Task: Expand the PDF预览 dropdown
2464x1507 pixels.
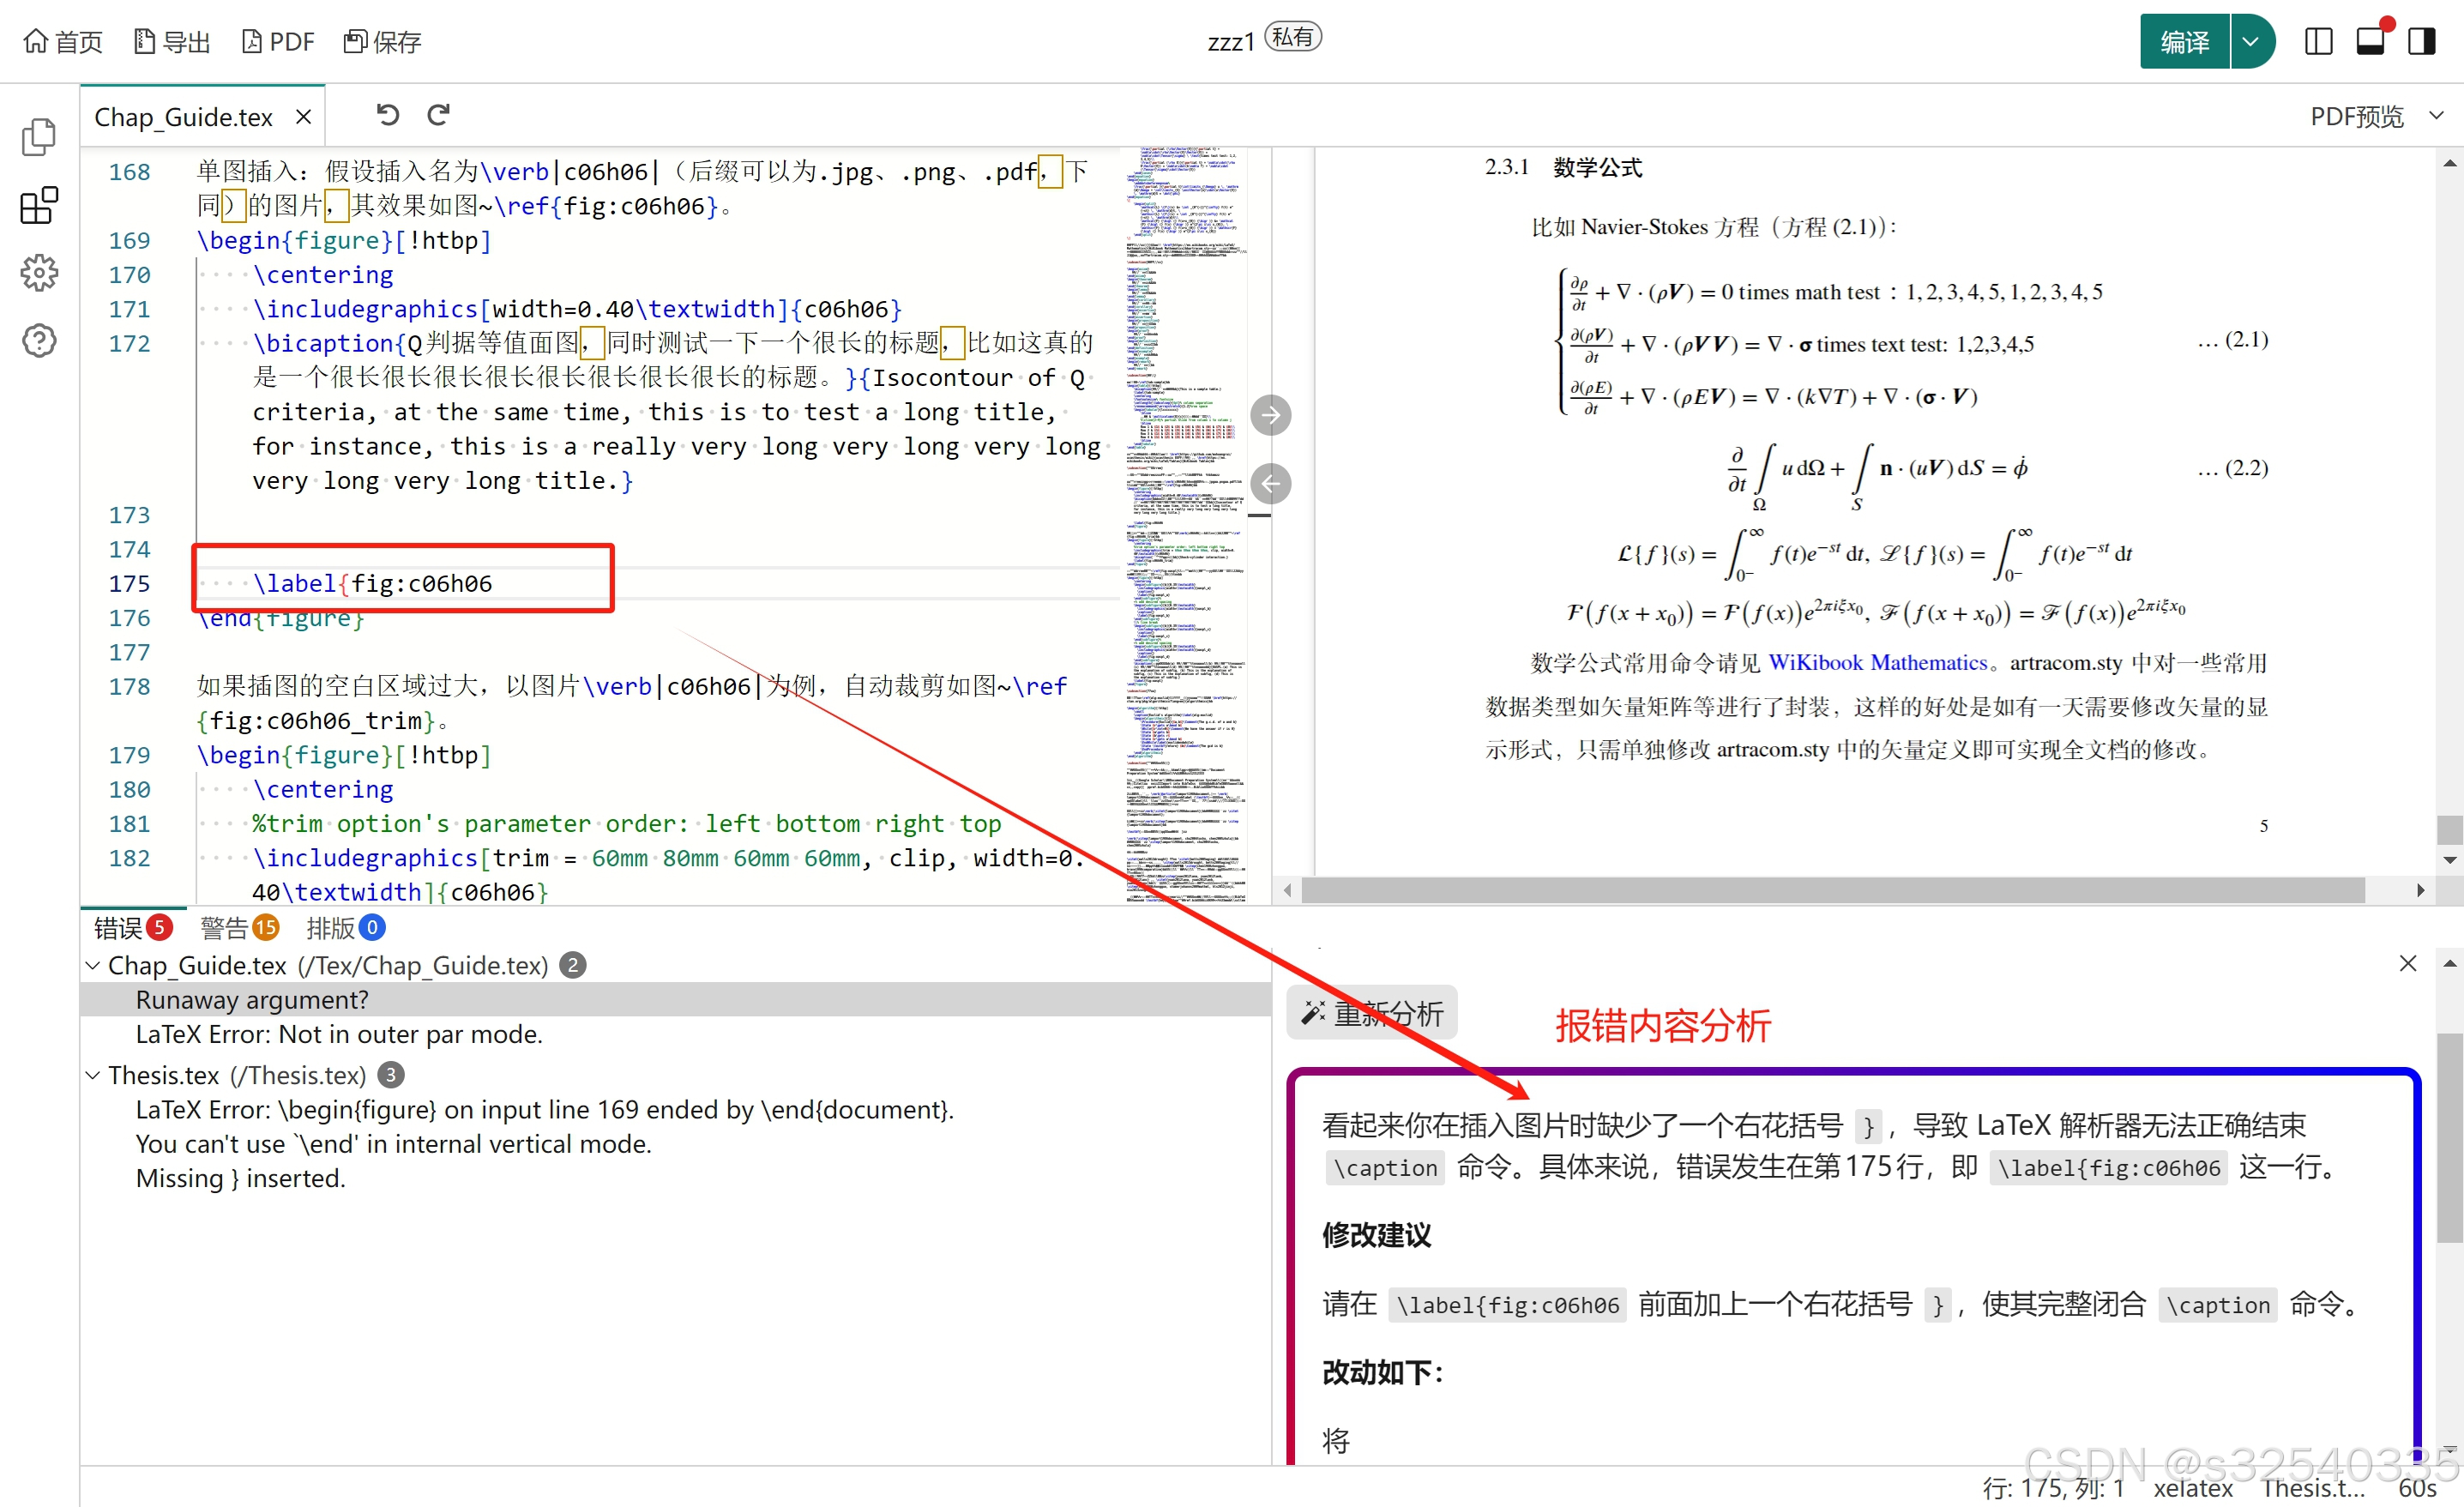Action: click(x=2435, y=116)
